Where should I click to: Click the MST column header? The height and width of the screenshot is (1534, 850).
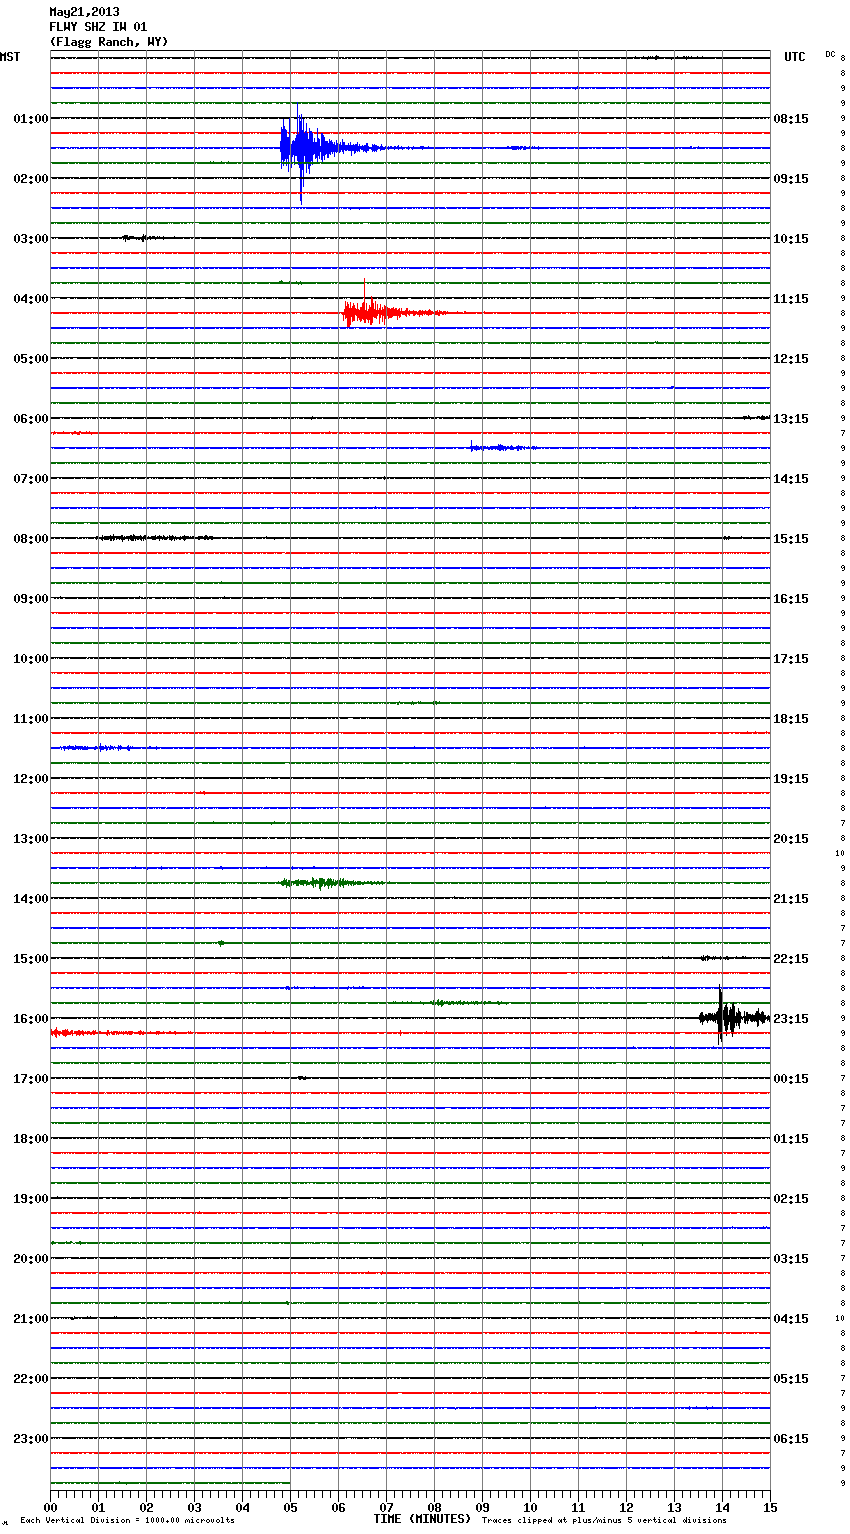point(10,57)
